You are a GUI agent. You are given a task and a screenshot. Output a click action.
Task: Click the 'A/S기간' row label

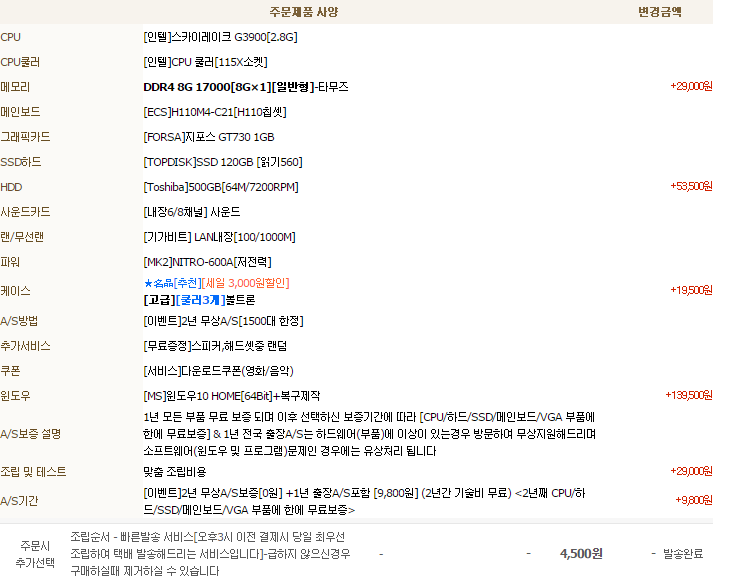(19, 501)
